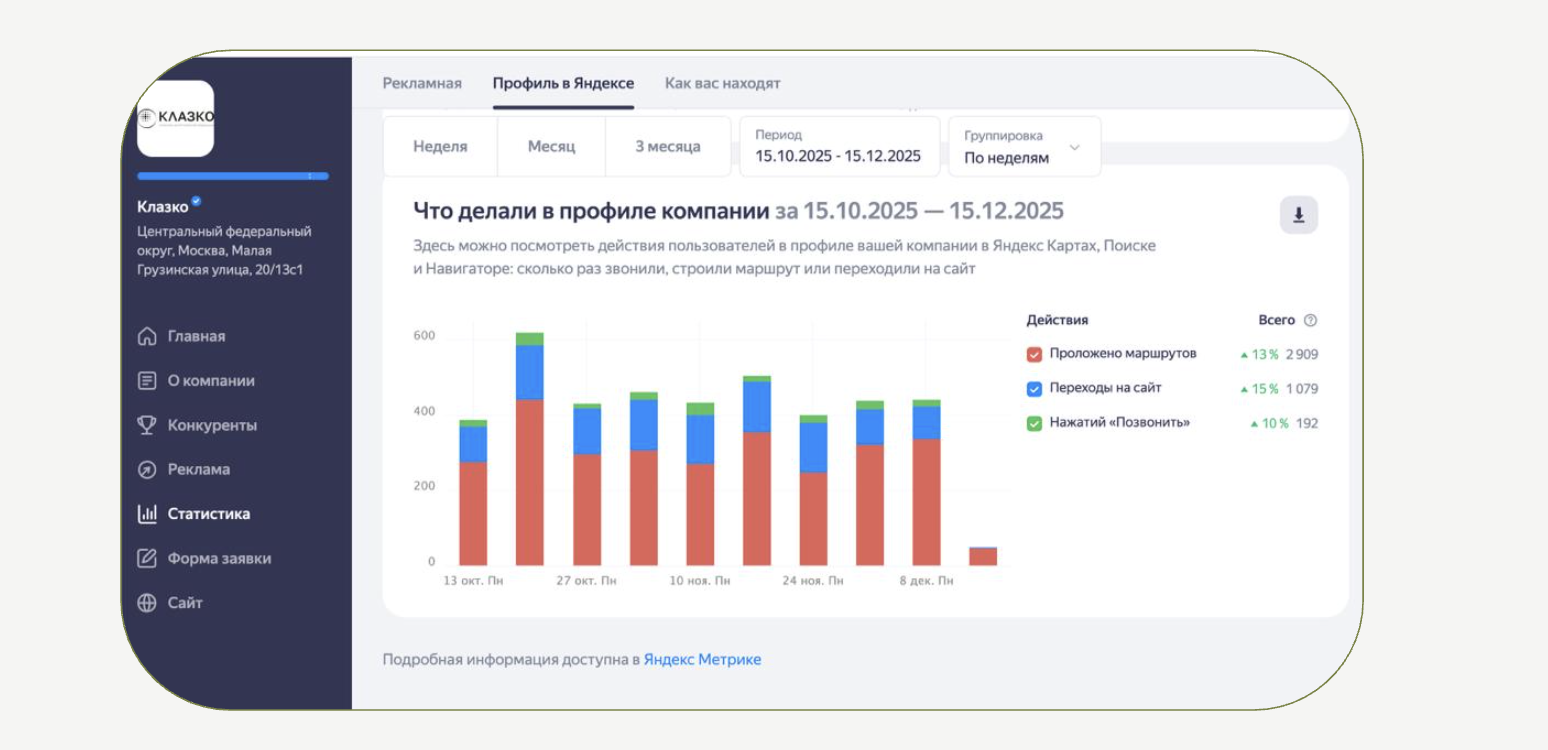Click the edit icon beside Форма заявки
The width and height of the screenshot is (1548, 750).
coord(147,558)
